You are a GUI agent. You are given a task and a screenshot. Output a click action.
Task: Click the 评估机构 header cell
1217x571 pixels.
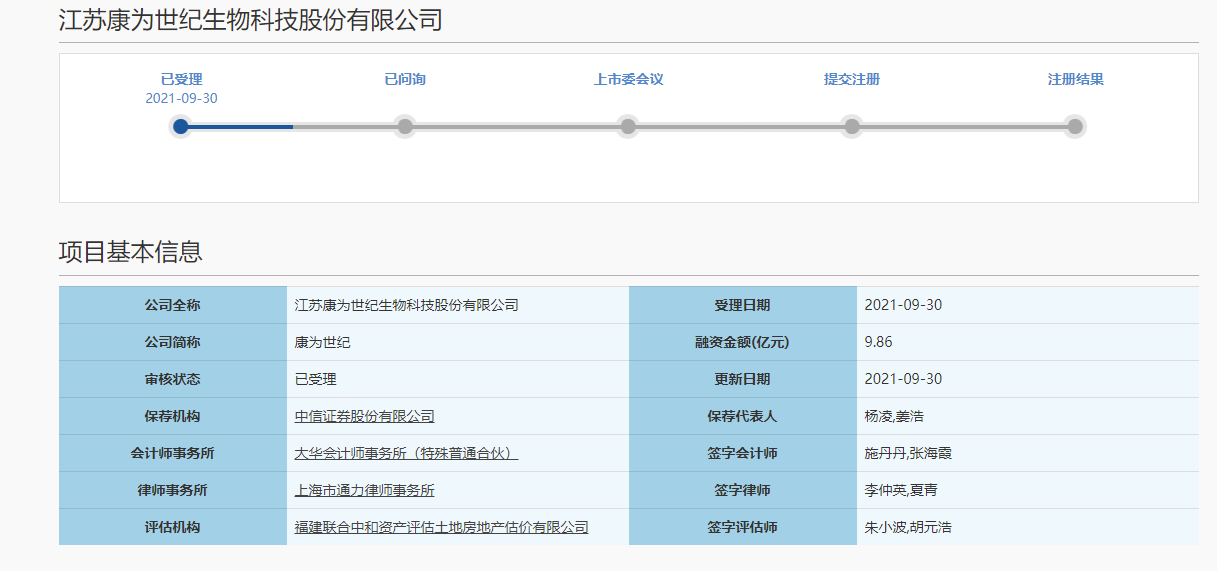click(x=173, y=527)
